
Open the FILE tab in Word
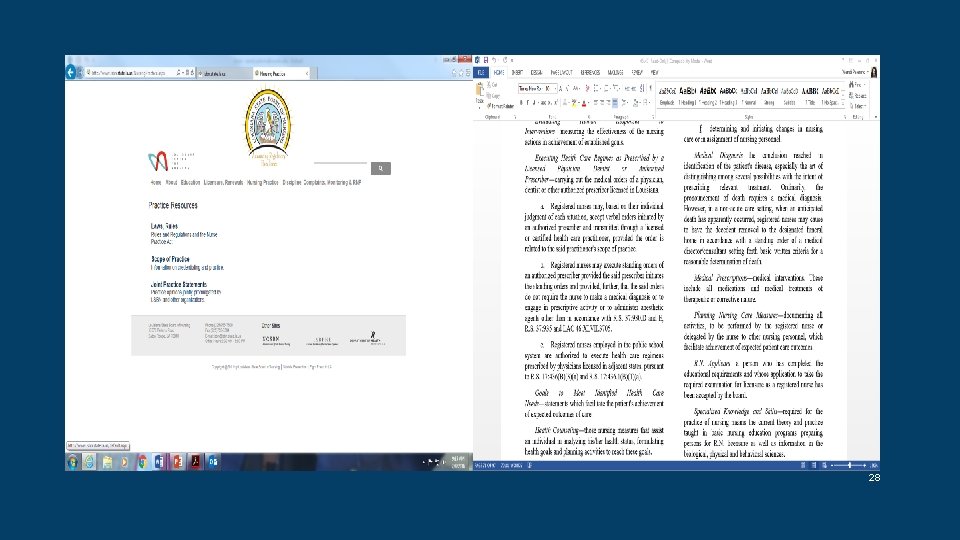point(481,72)
